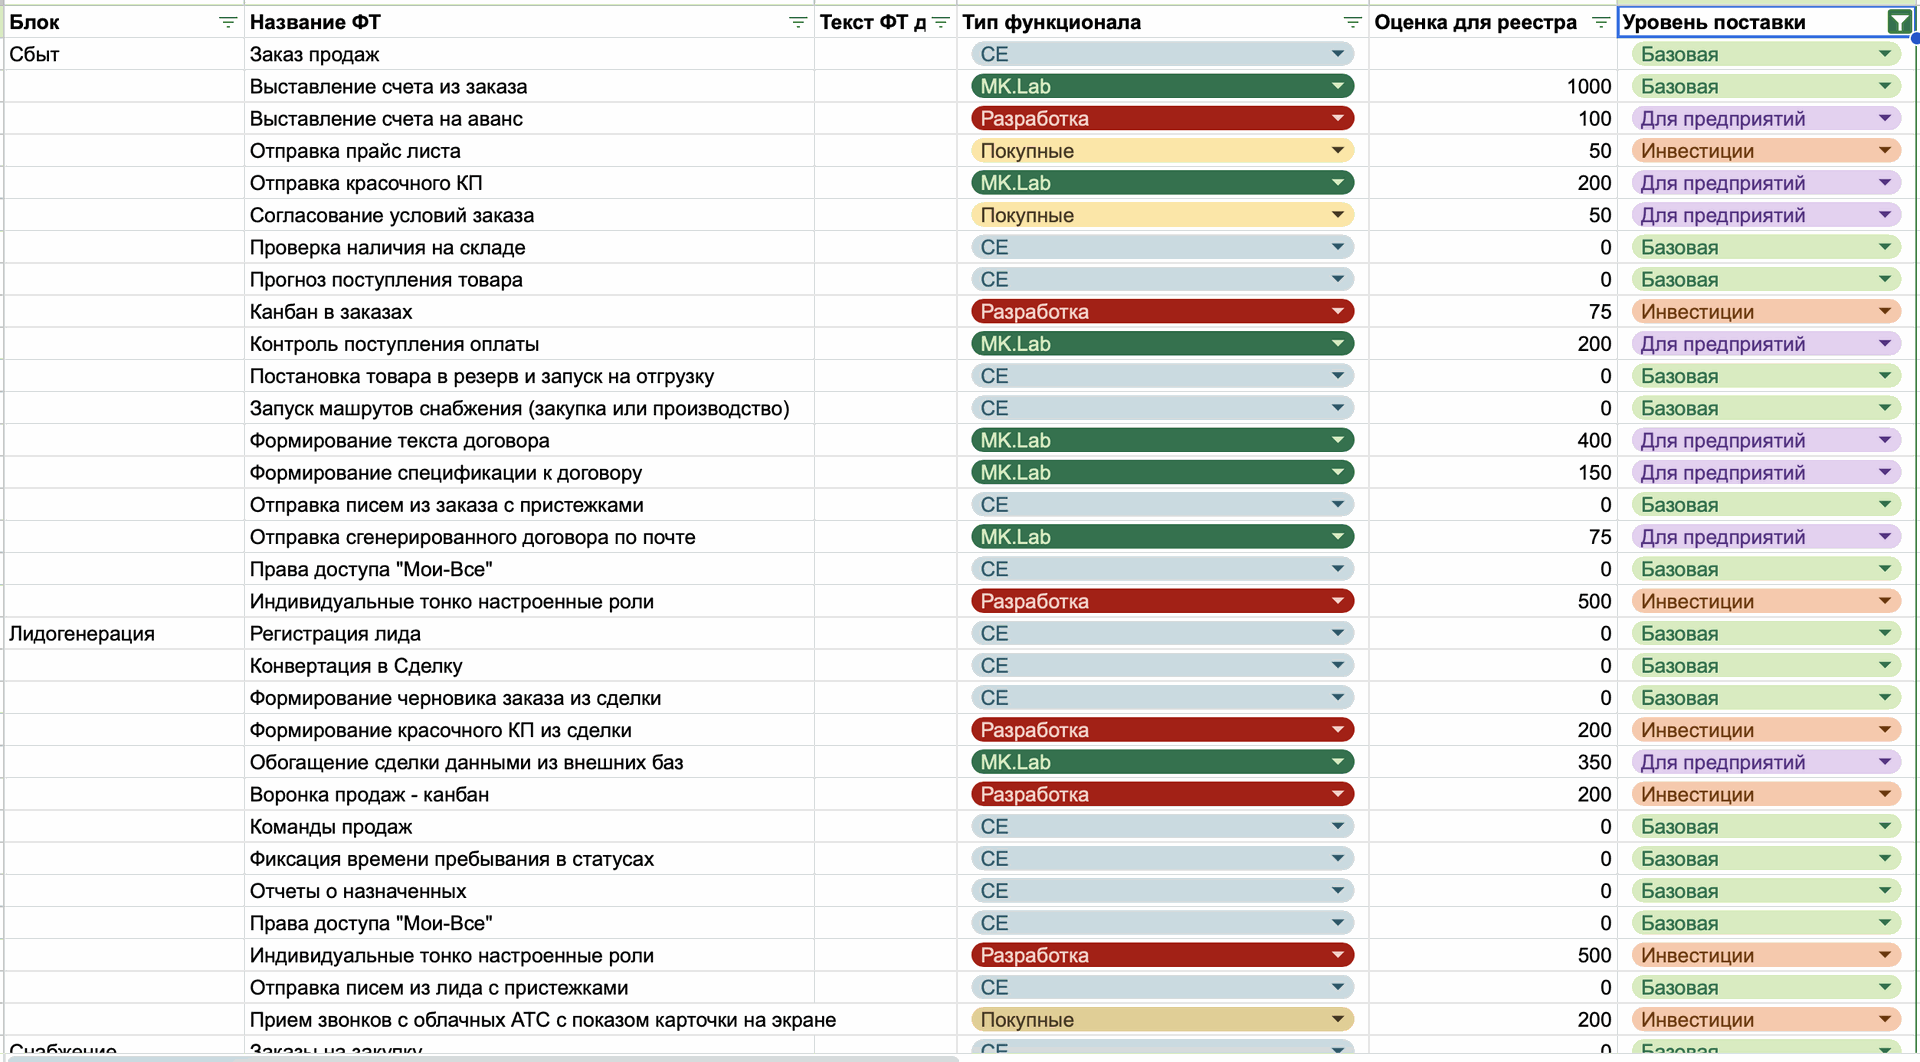Open active green filter on Уровень поставки

(1898, 22)
